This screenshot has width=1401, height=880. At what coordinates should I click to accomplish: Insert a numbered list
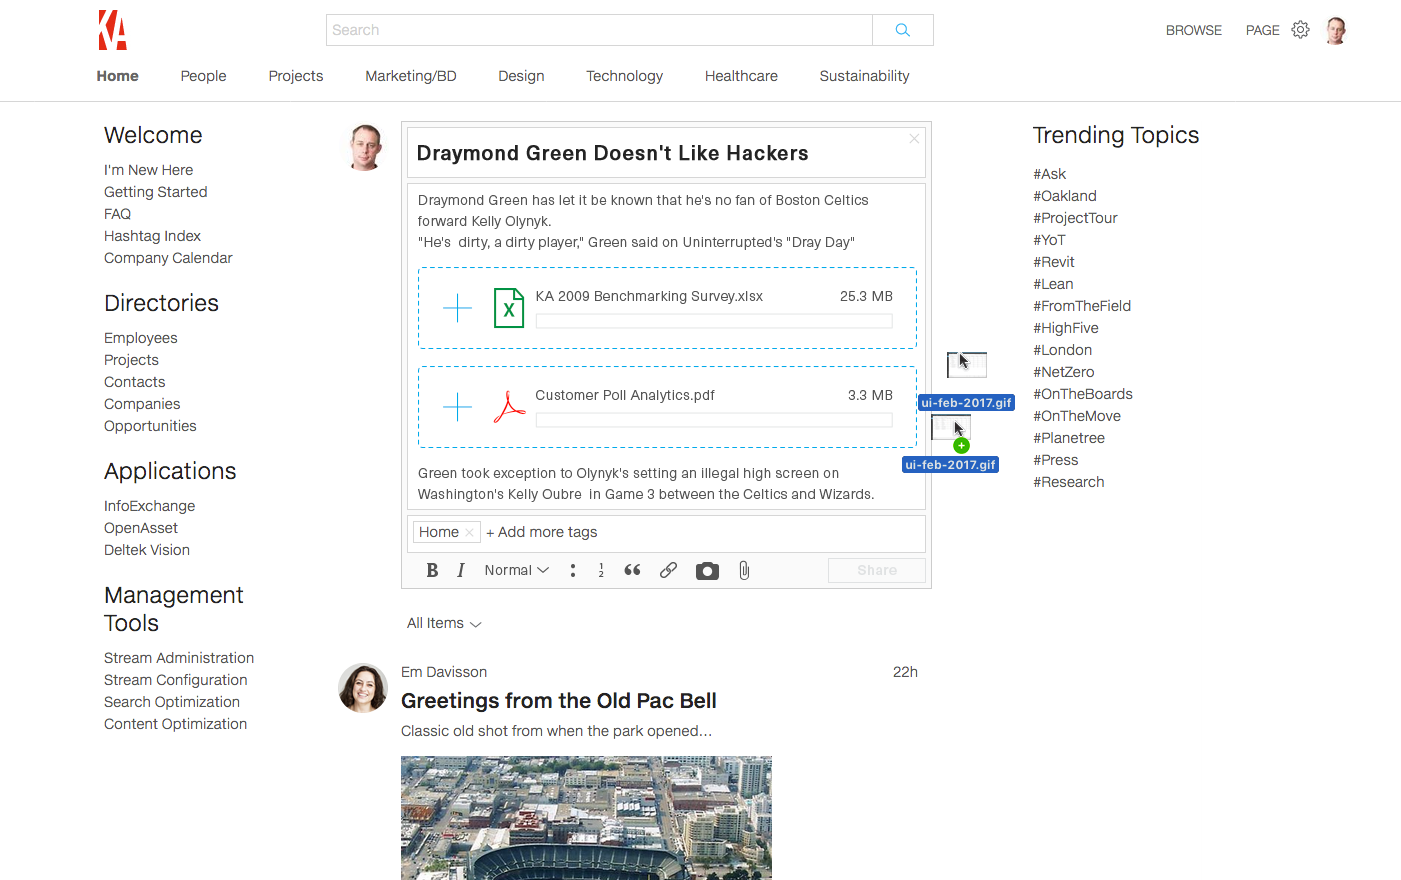(601, 570)
